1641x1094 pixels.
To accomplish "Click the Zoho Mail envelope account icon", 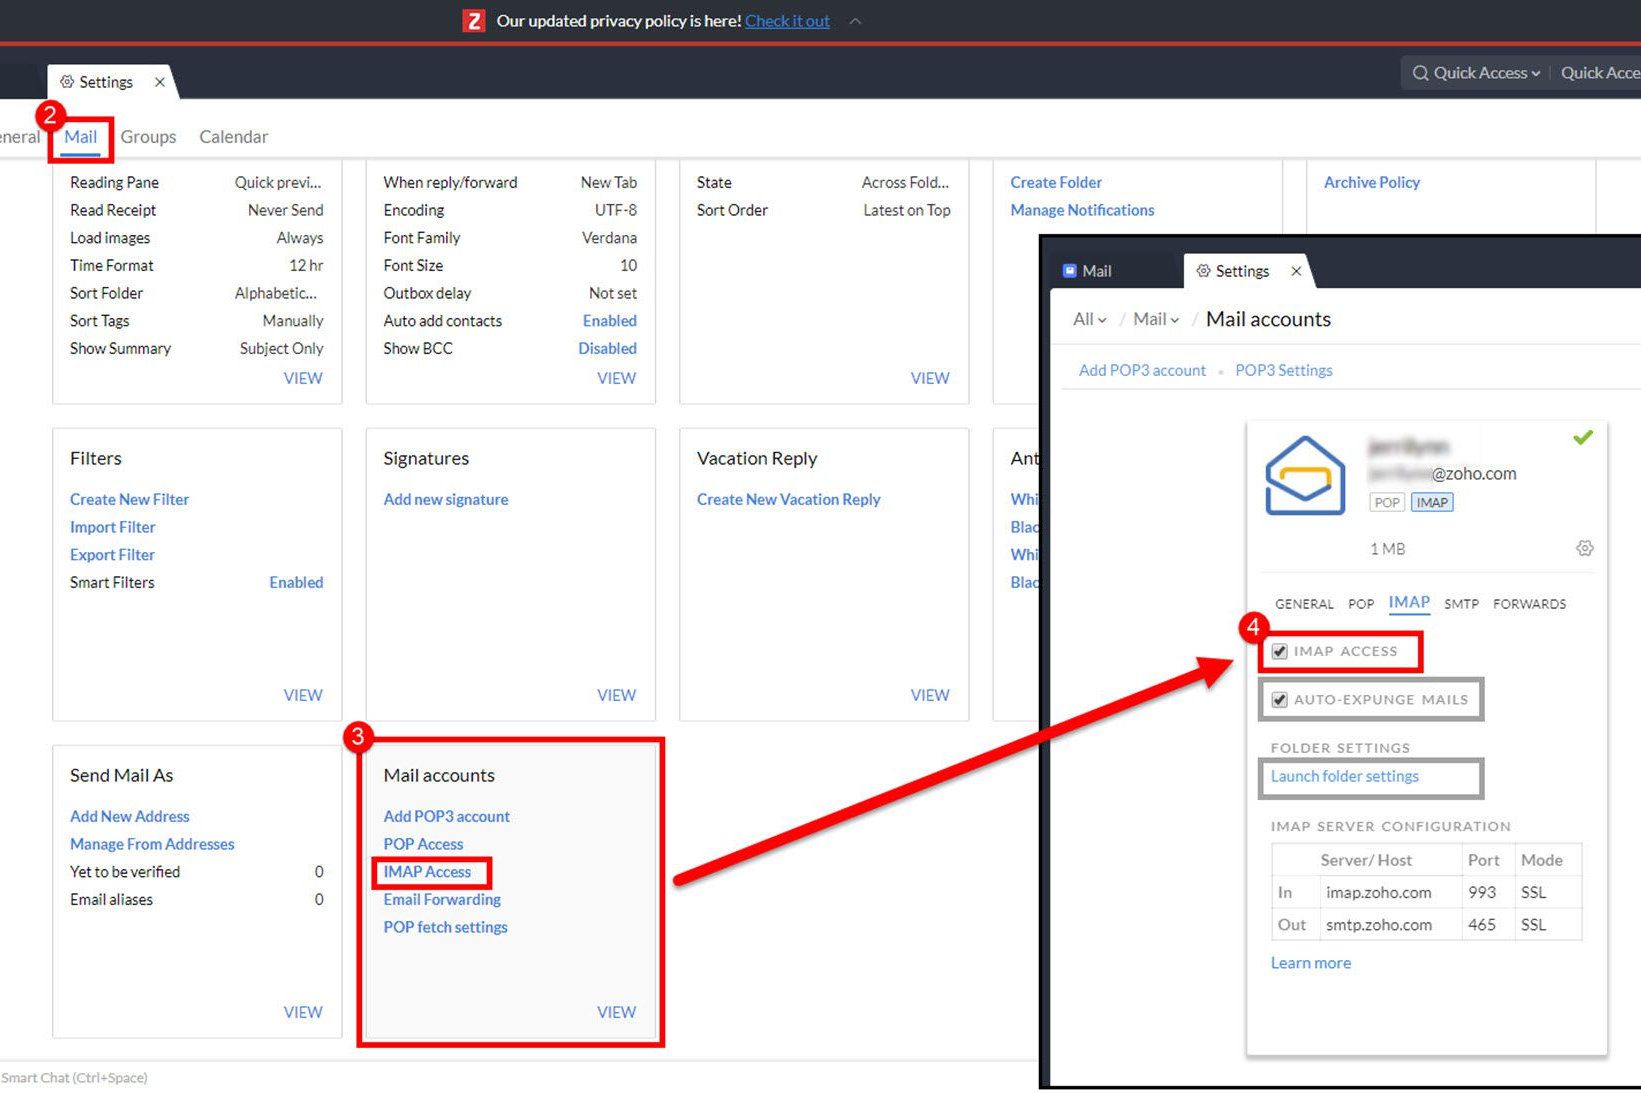I will [x=1305, y=476].
